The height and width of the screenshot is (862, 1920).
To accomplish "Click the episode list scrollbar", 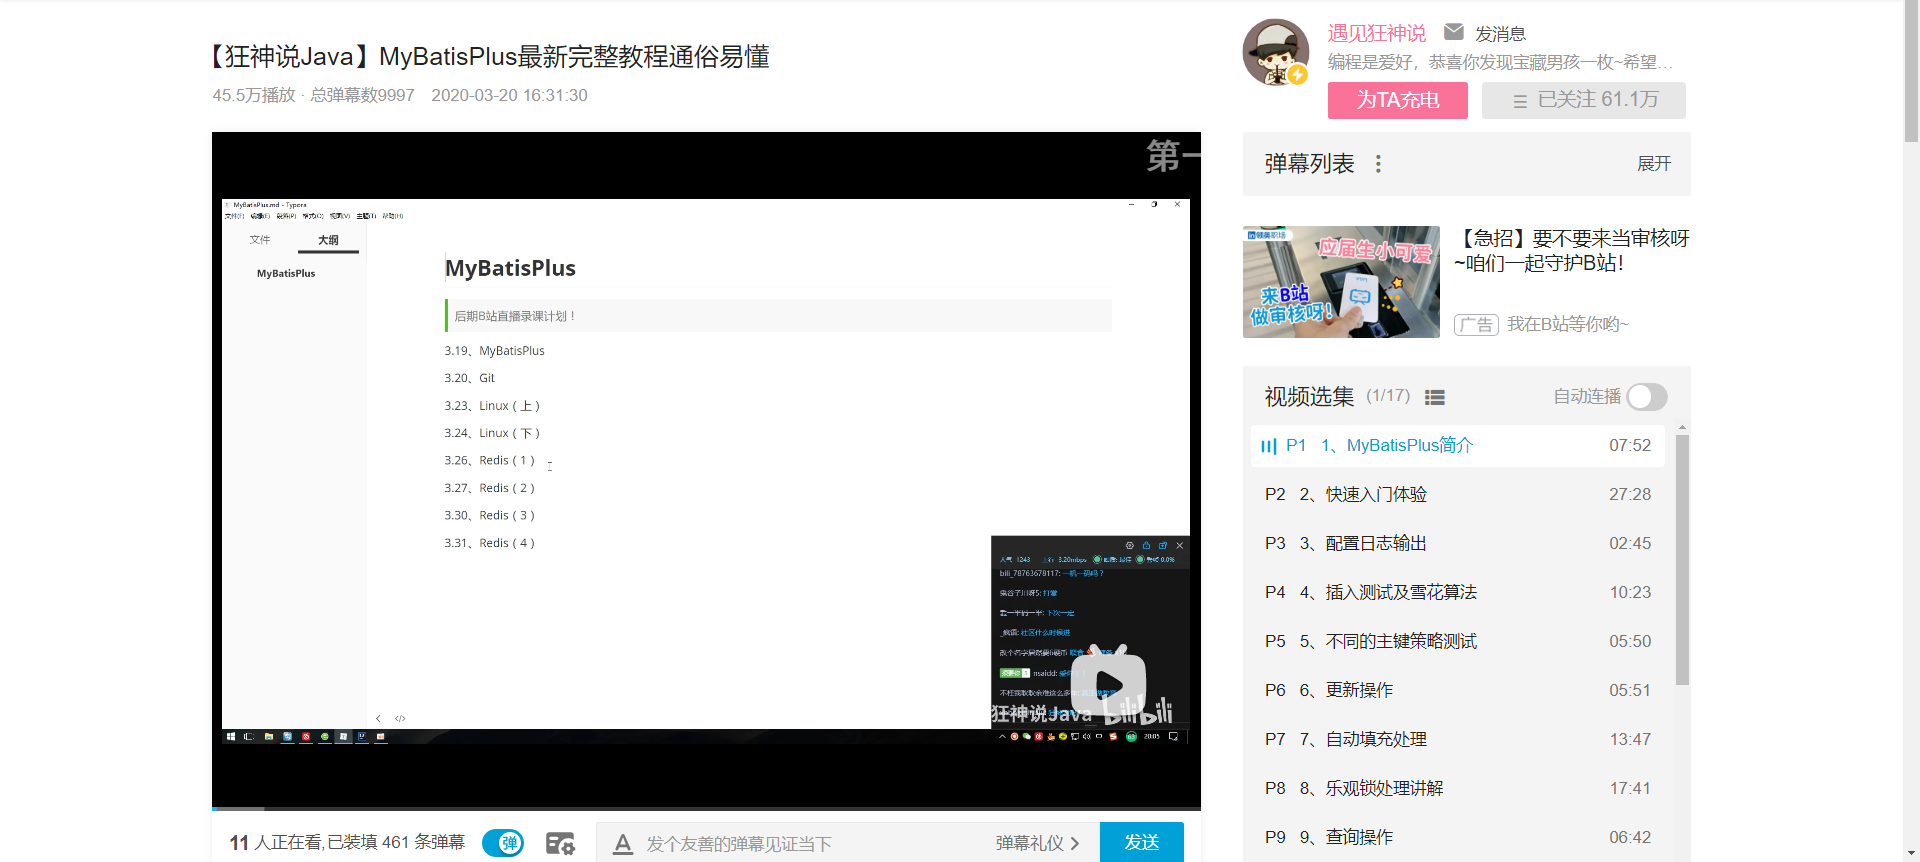I will (1682, 560).
